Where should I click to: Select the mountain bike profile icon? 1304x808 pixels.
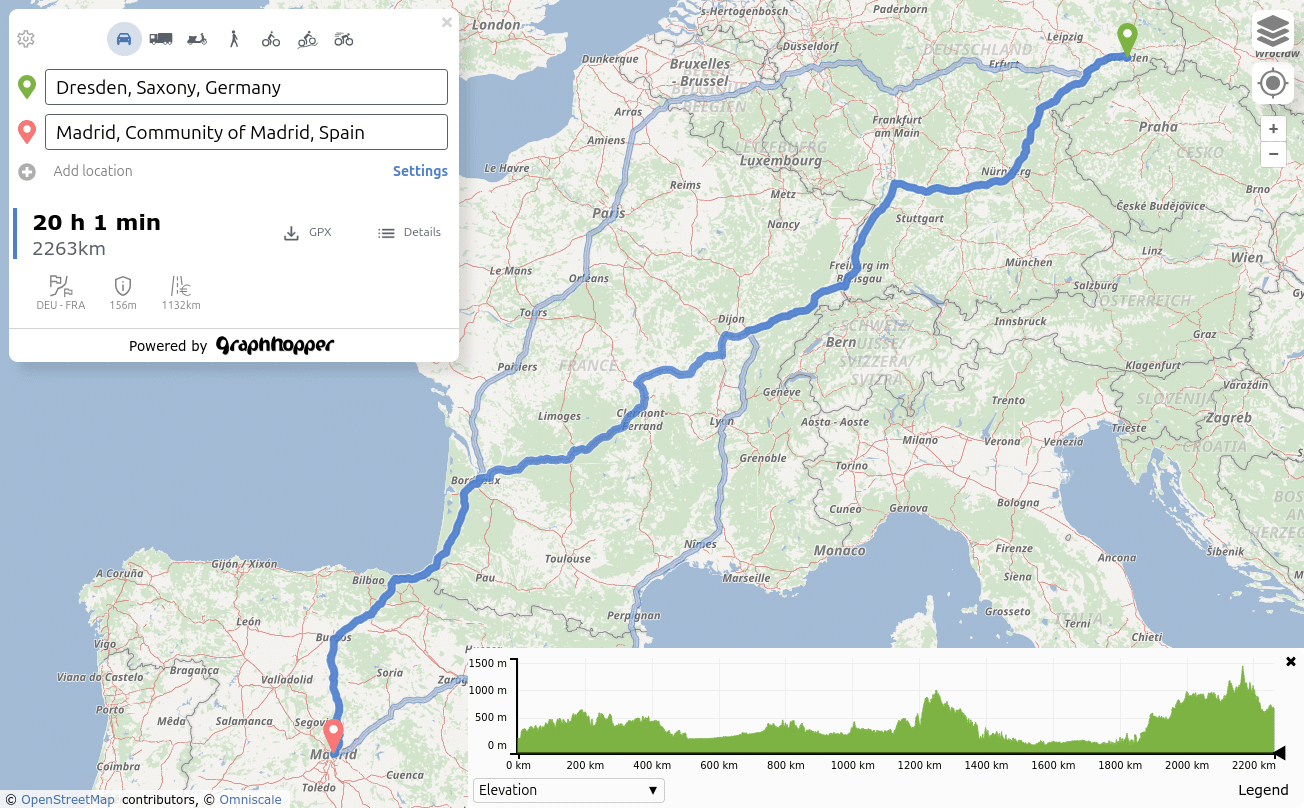(307, 39)
